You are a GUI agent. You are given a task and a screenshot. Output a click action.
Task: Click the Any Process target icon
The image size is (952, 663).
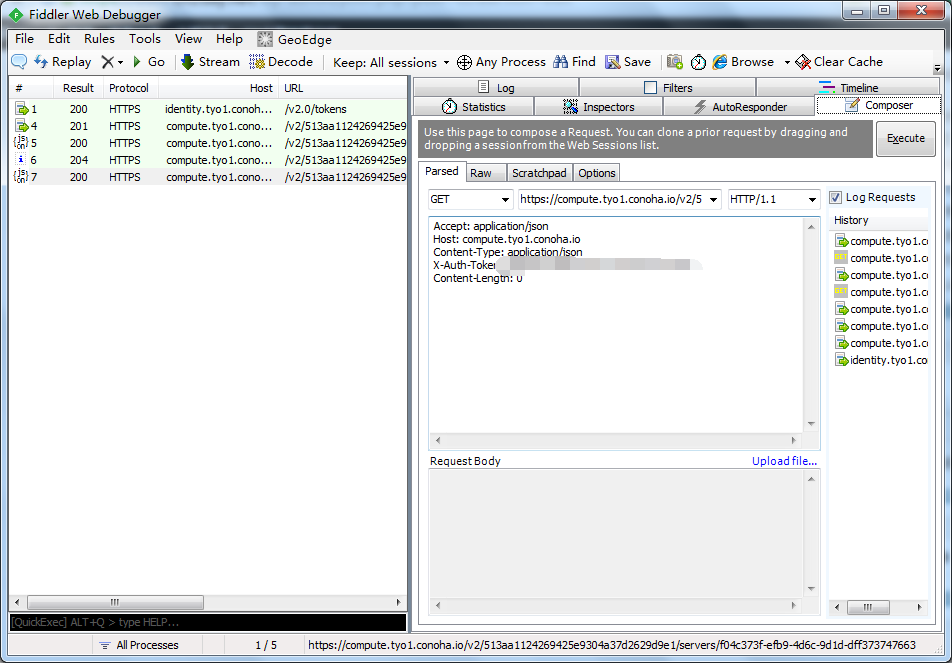click(x=464, y=62)
